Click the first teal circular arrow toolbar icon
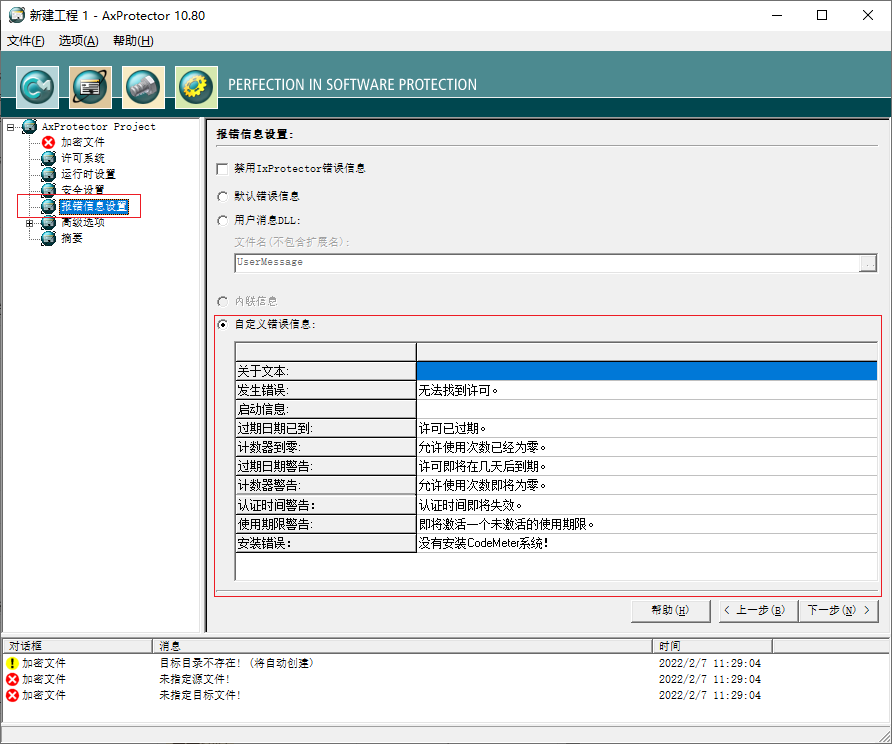Image resolution: width=892 pixels, height=744 pixels. point(38,87)
